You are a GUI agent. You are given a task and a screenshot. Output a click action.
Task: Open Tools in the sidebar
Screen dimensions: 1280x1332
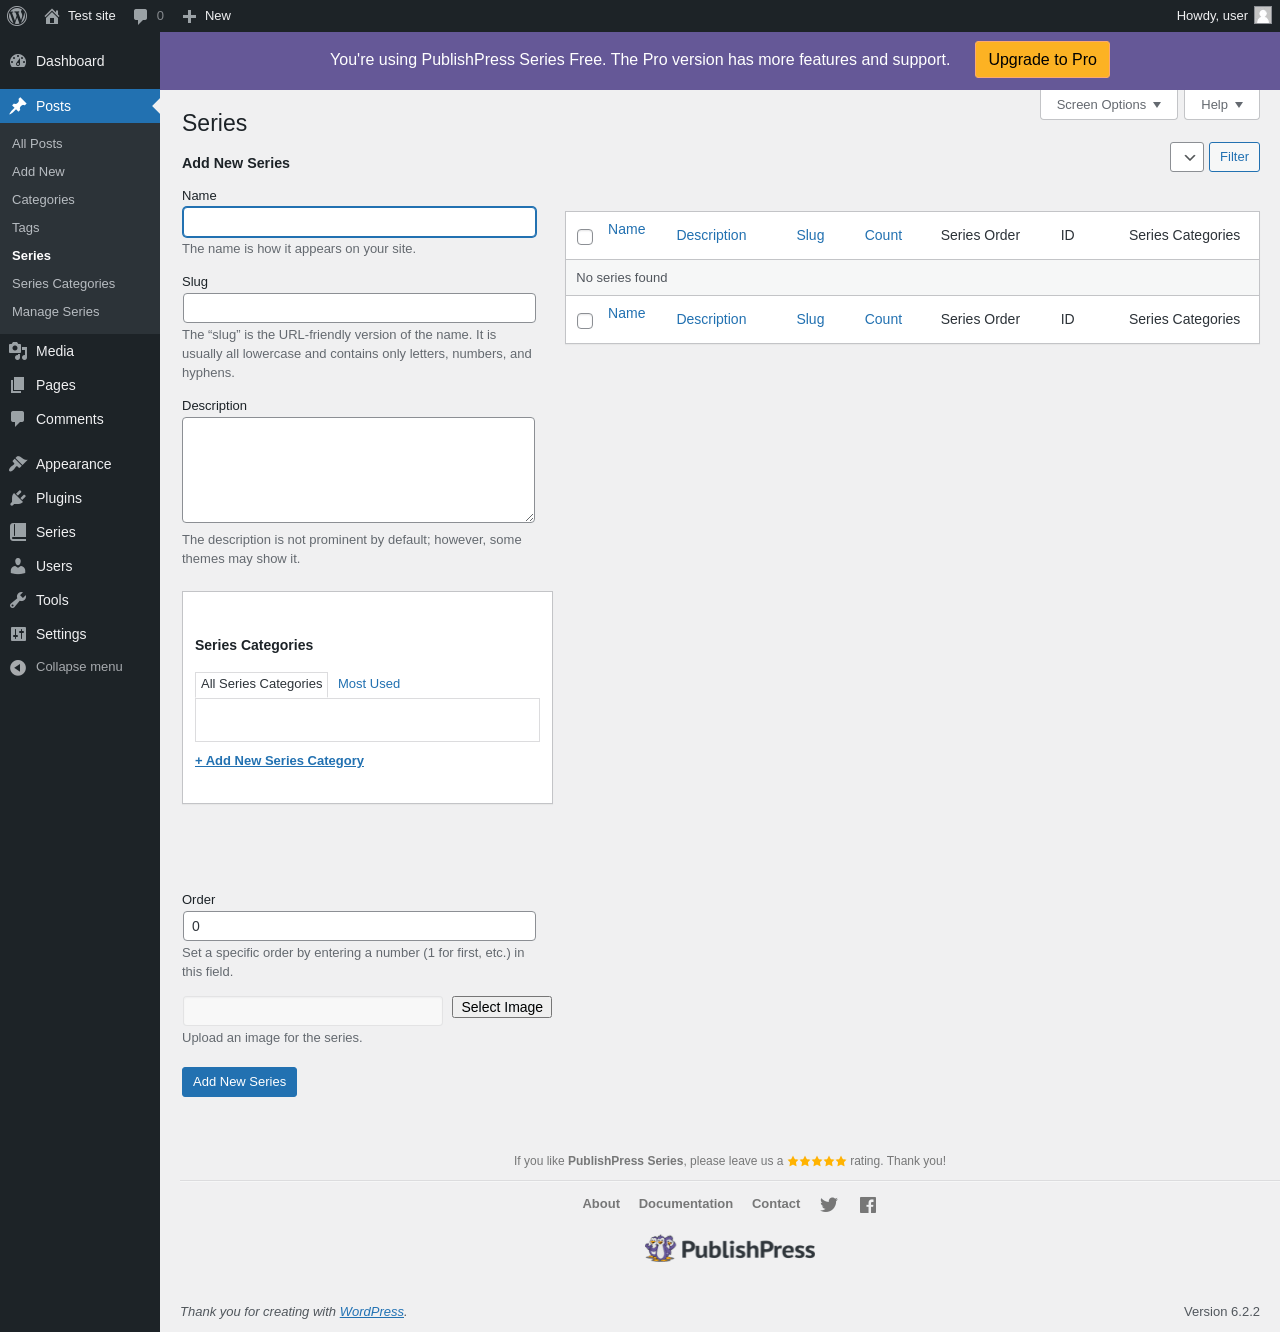point(52,600)
